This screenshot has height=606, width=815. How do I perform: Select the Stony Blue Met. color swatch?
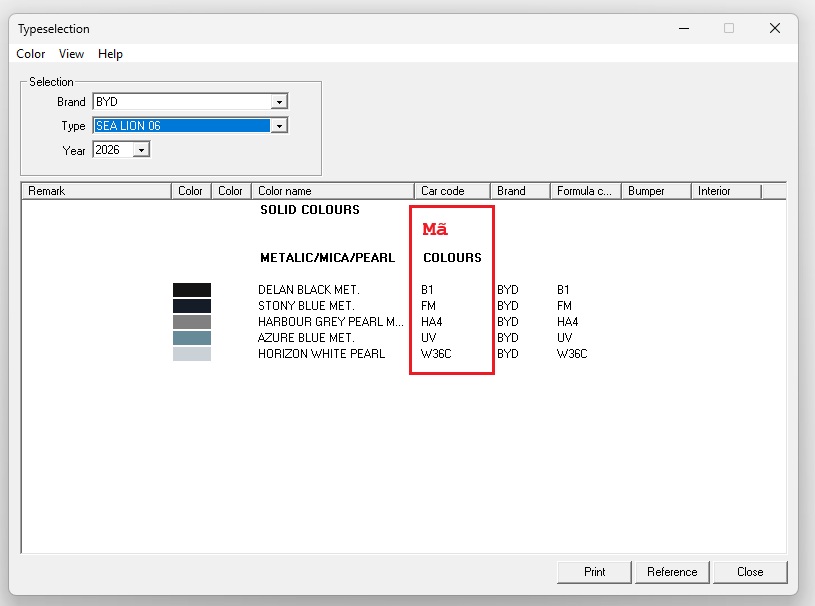192,306
